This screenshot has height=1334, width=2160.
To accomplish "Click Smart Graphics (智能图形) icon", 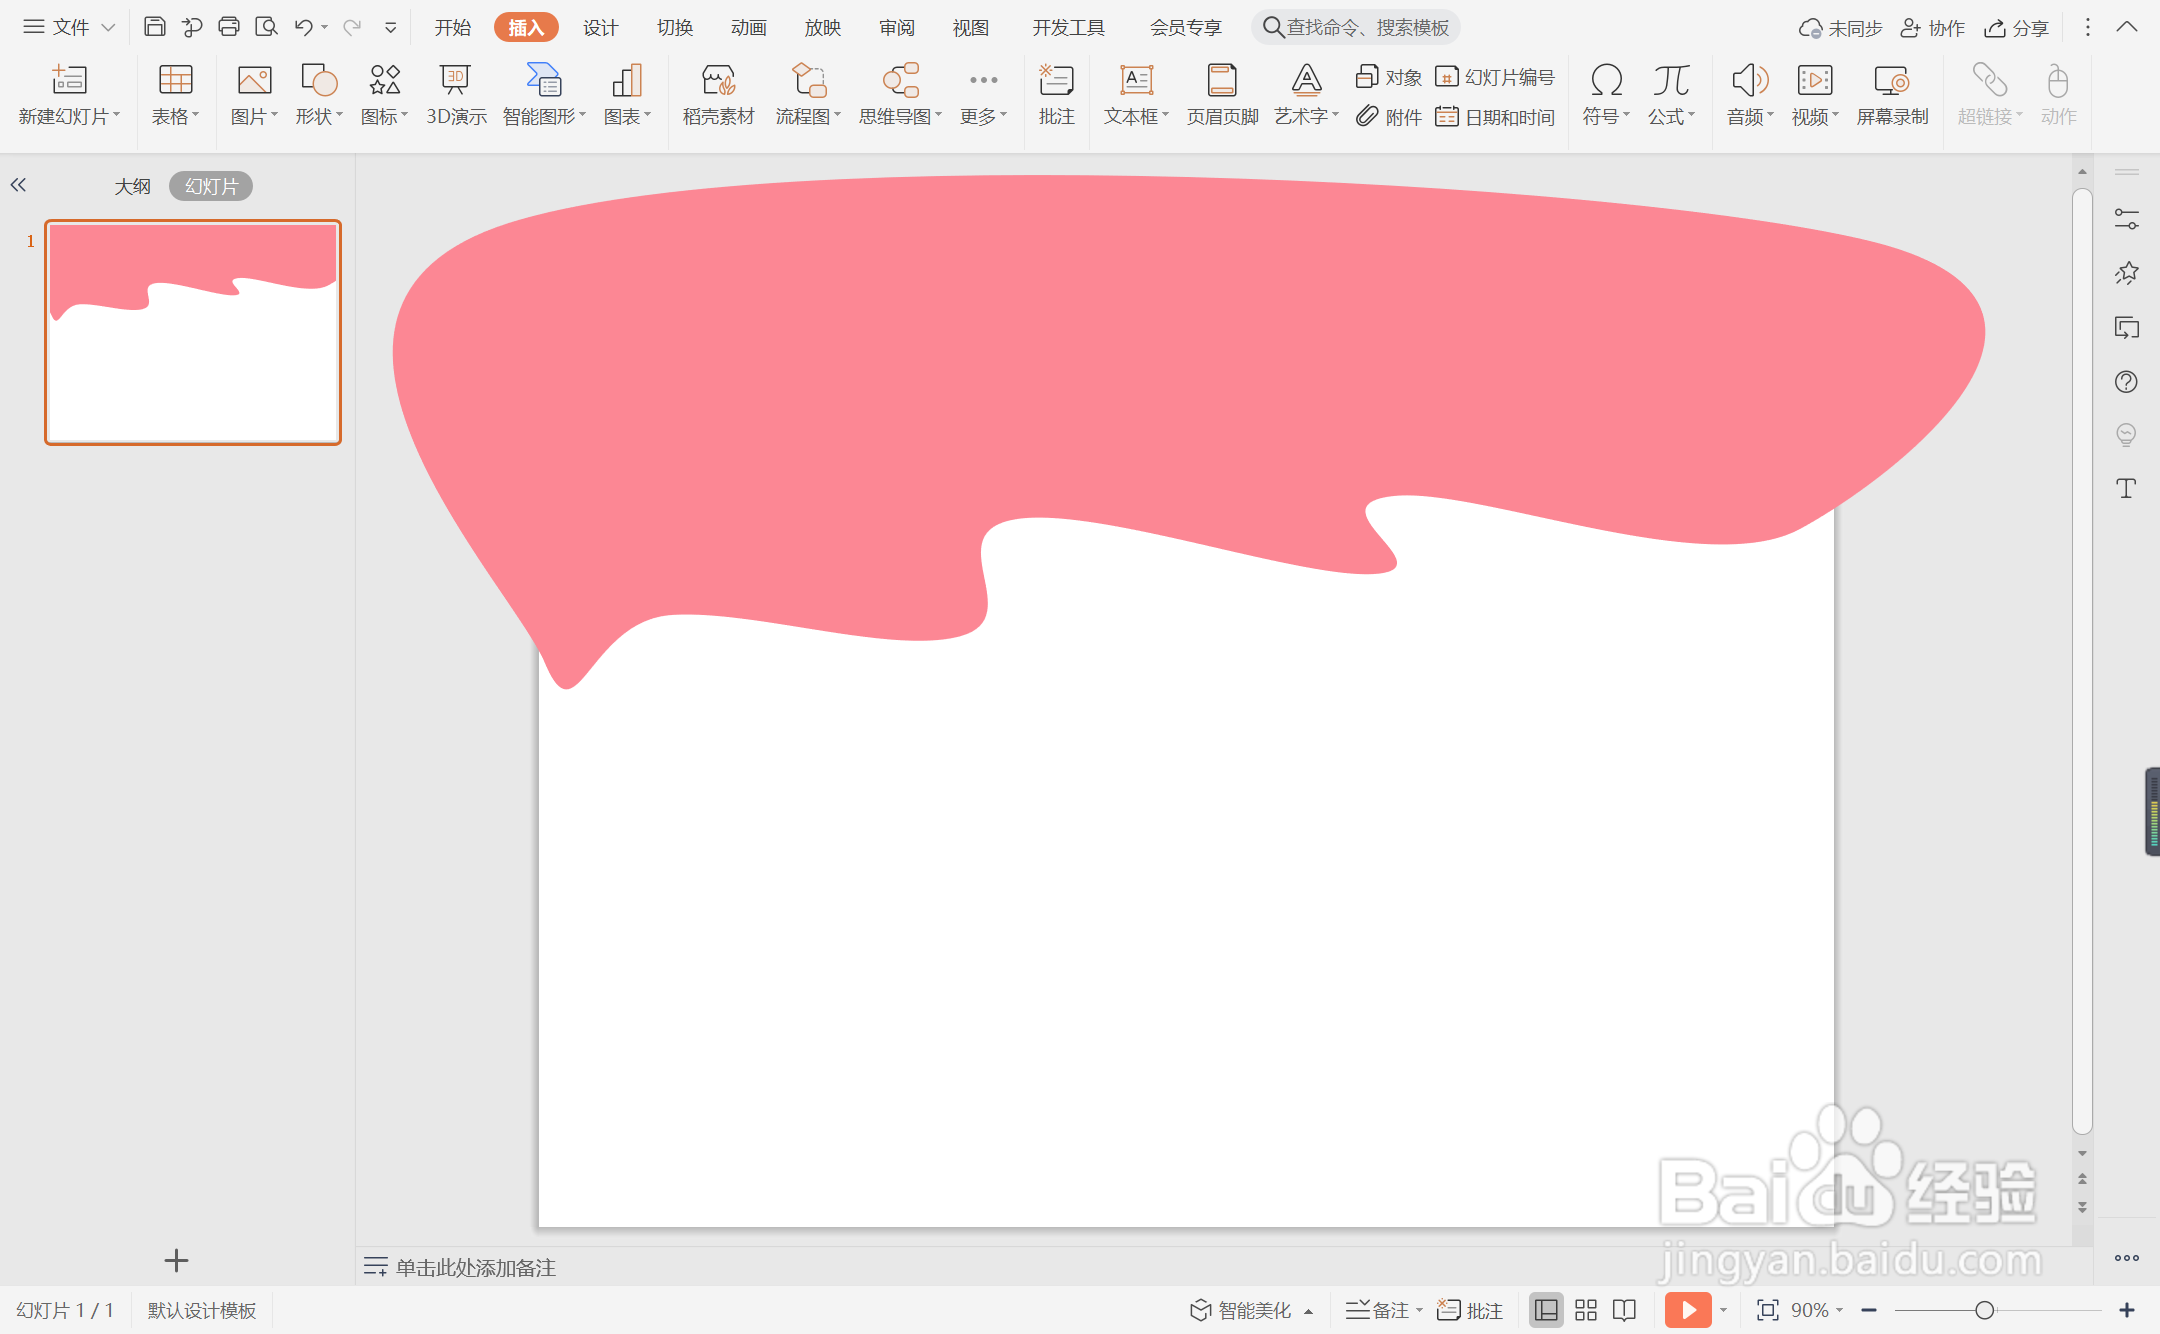I will coord(544,80).
